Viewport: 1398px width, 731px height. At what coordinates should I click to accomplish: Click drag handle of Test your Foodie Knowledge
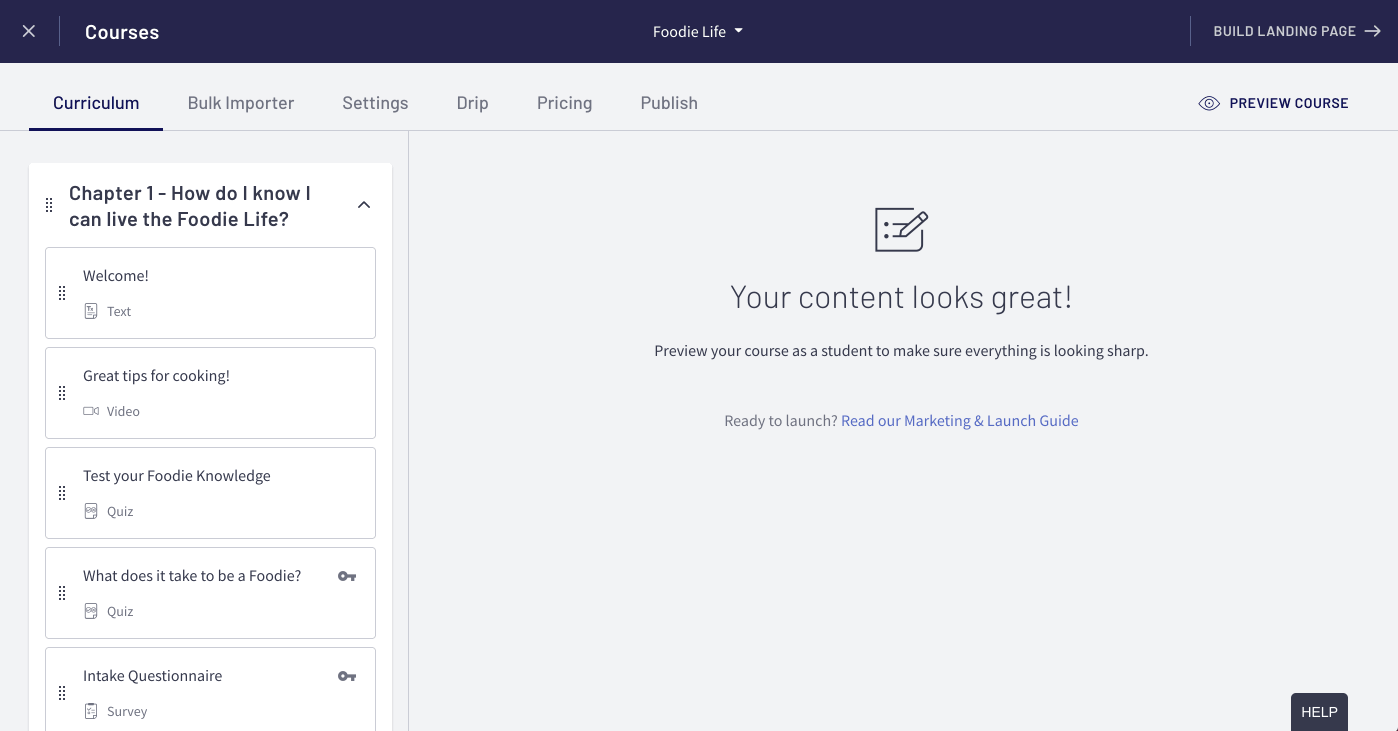(62, 493)
